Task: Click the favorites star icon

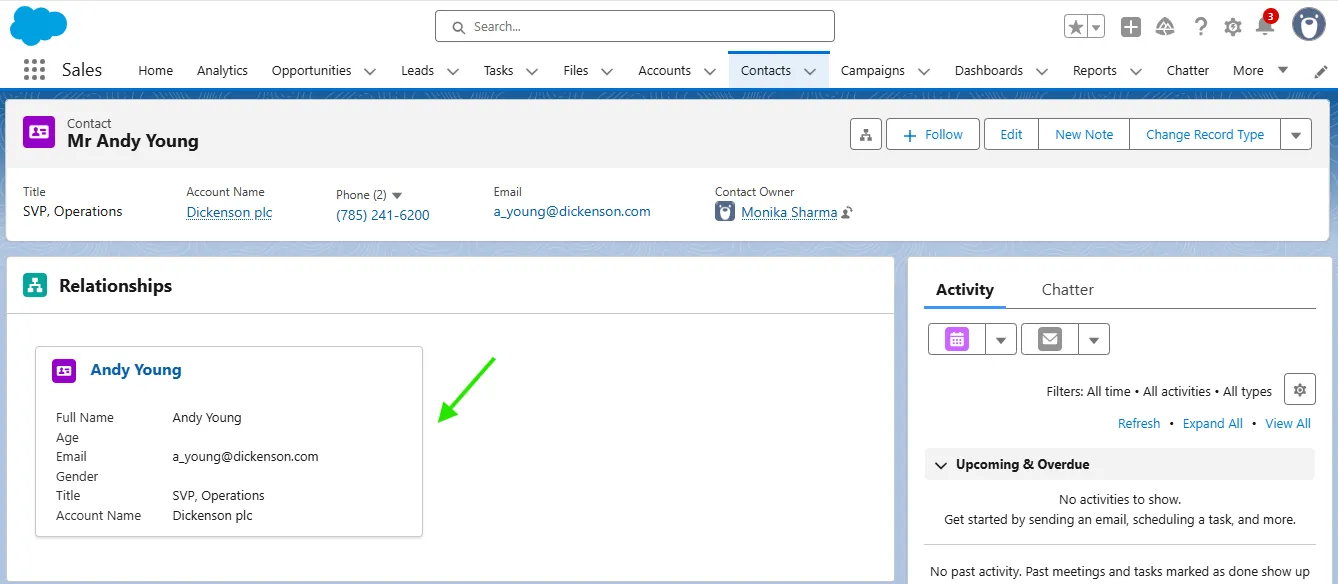Action: click(x=1076, y=27)
